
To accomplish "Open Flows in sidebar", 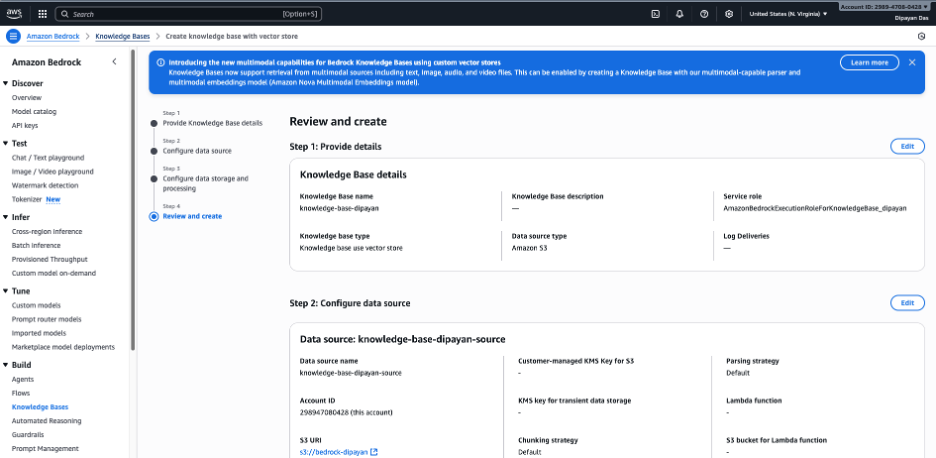I will (21, 393).
